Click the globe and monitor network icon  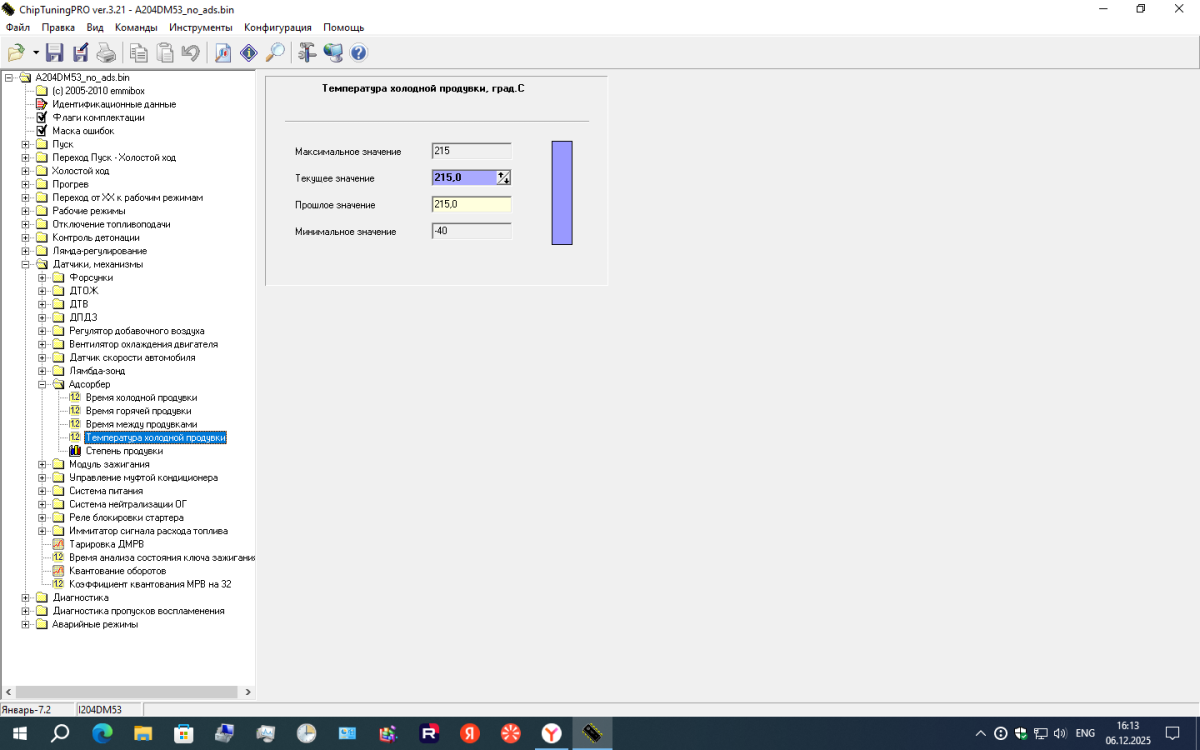click(x=333, y=52)
